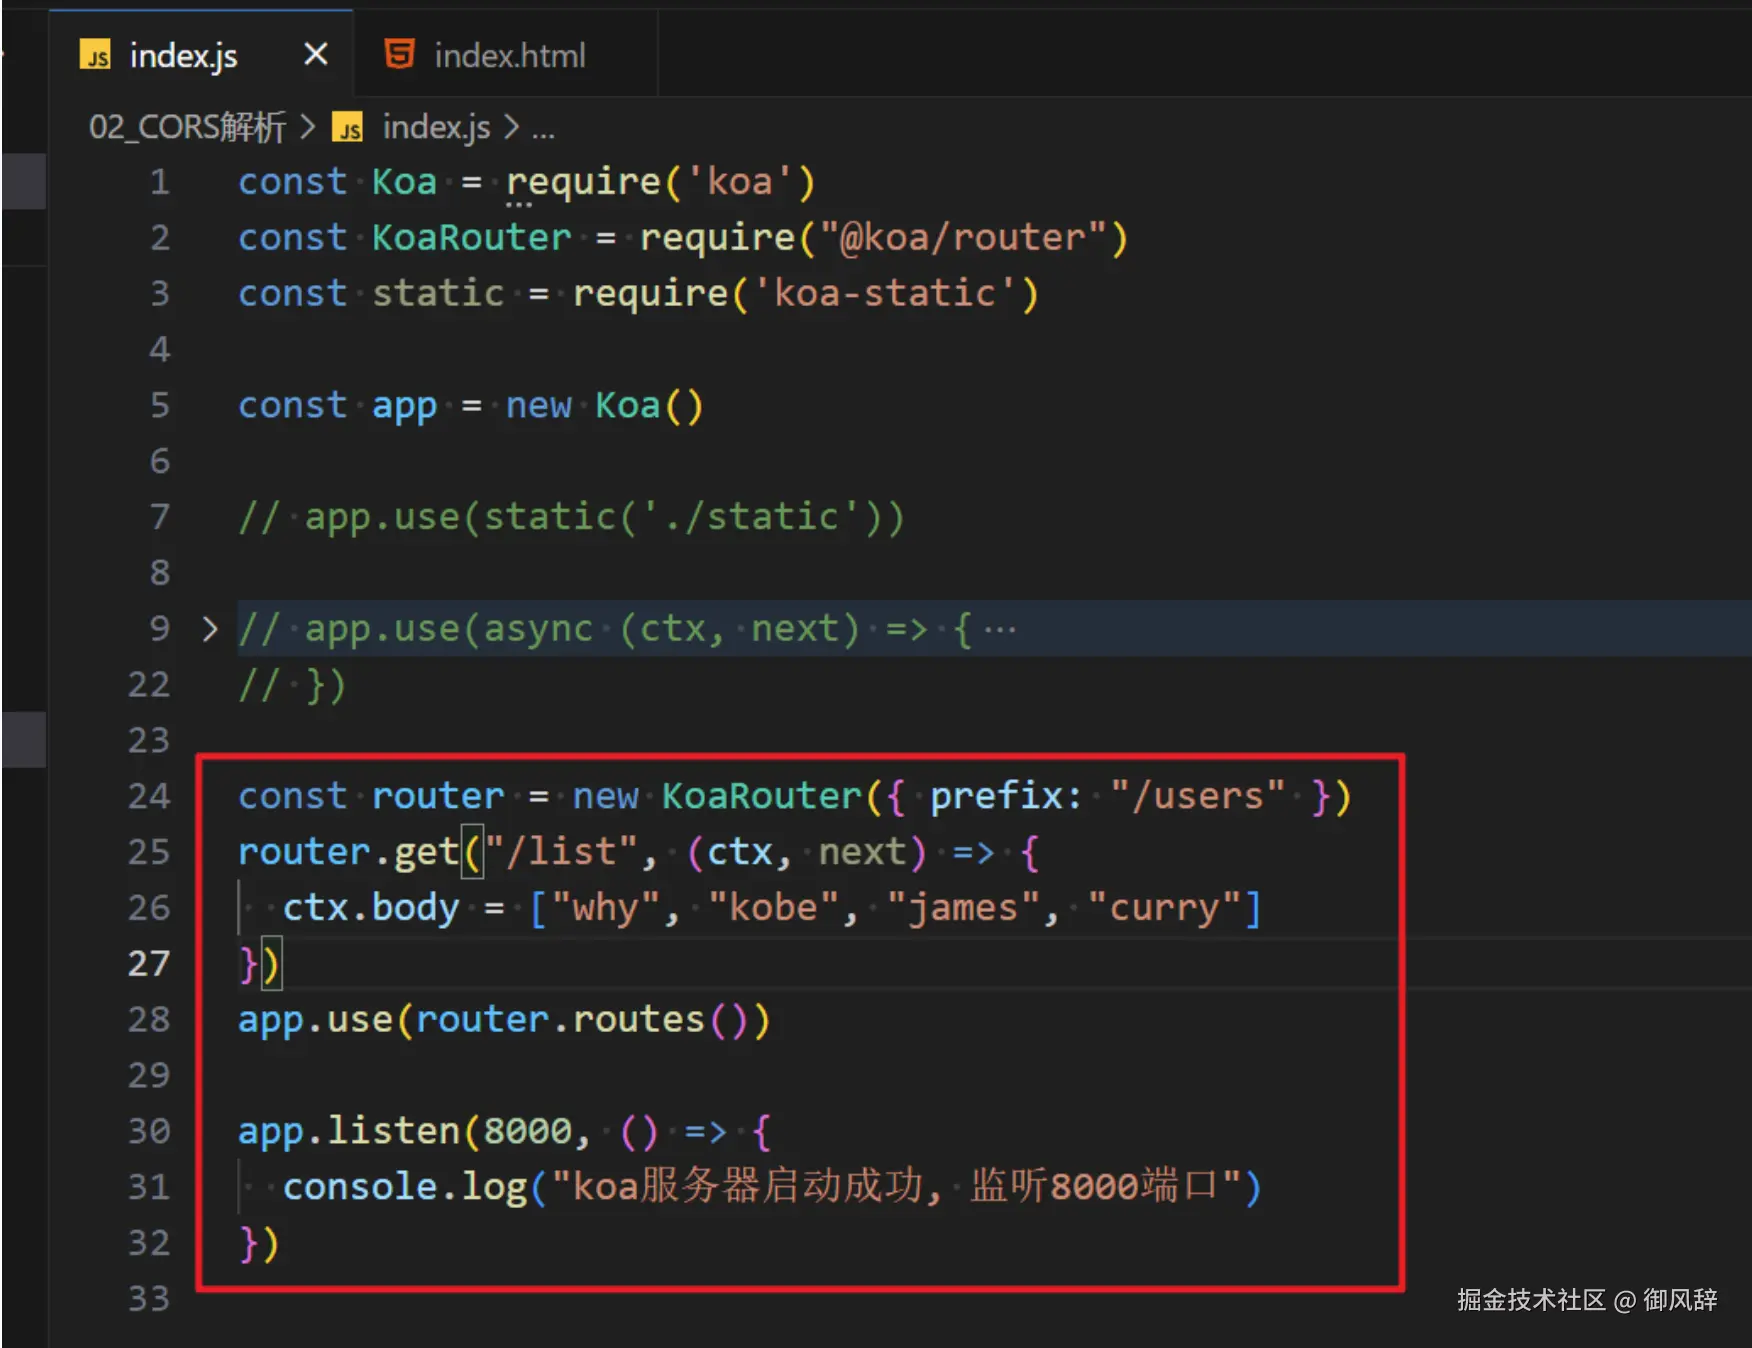1752x1348 pixels.
Task: Click the "@koa/router" string on line 2
Action: tap(963, 238)
